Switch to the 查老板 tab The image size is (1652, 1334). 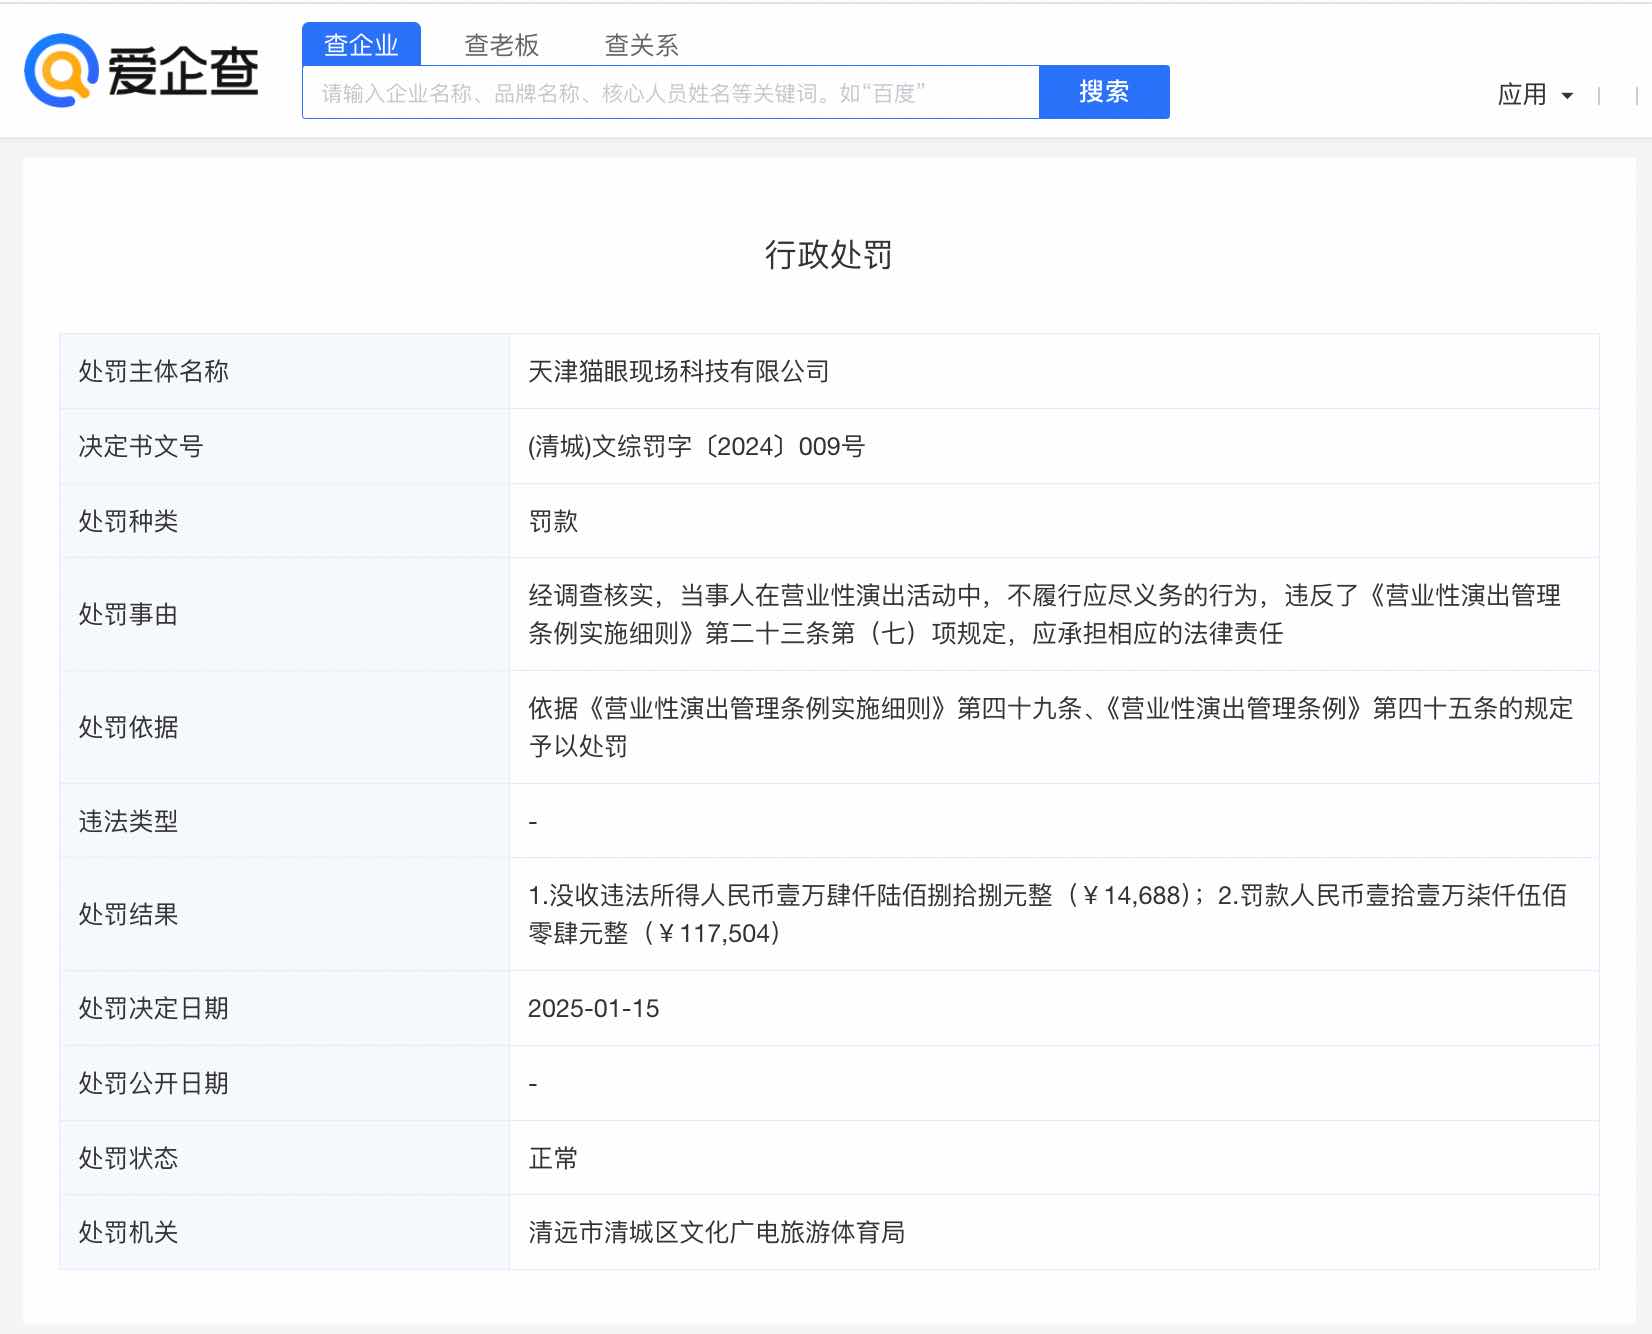coord(501,45)
